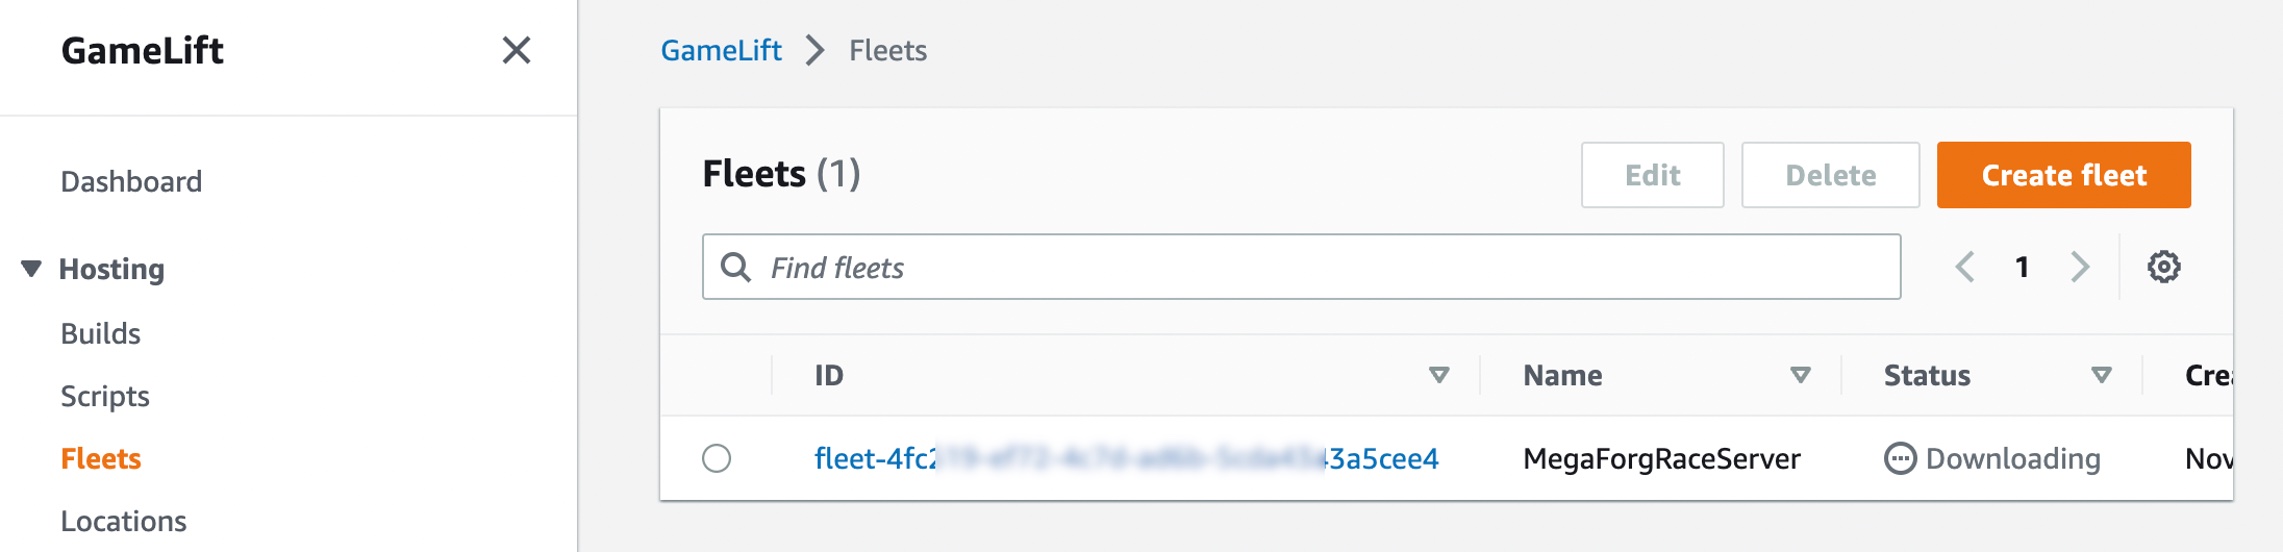Screen dimensions: 2283x552
Task: Sort fleets by Status column arrow
Action: pyautogui.click(x=2101, y=375)
